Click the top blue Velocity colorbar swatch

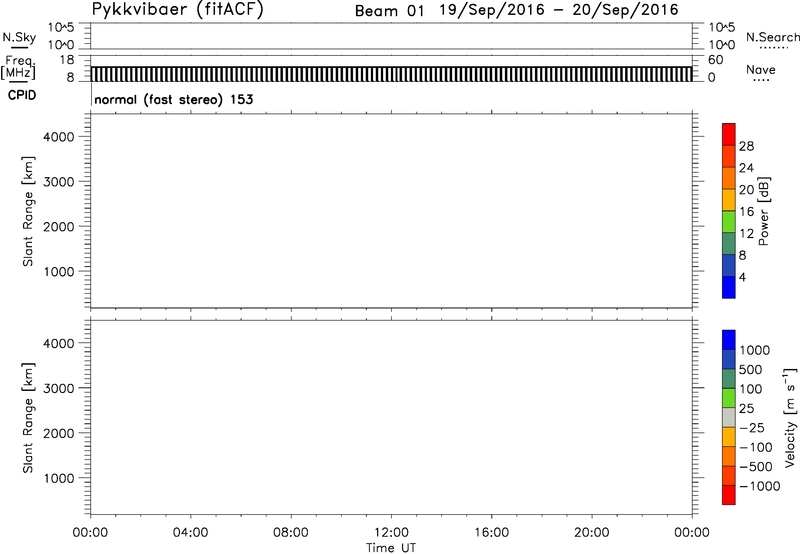tap(729, 340)
